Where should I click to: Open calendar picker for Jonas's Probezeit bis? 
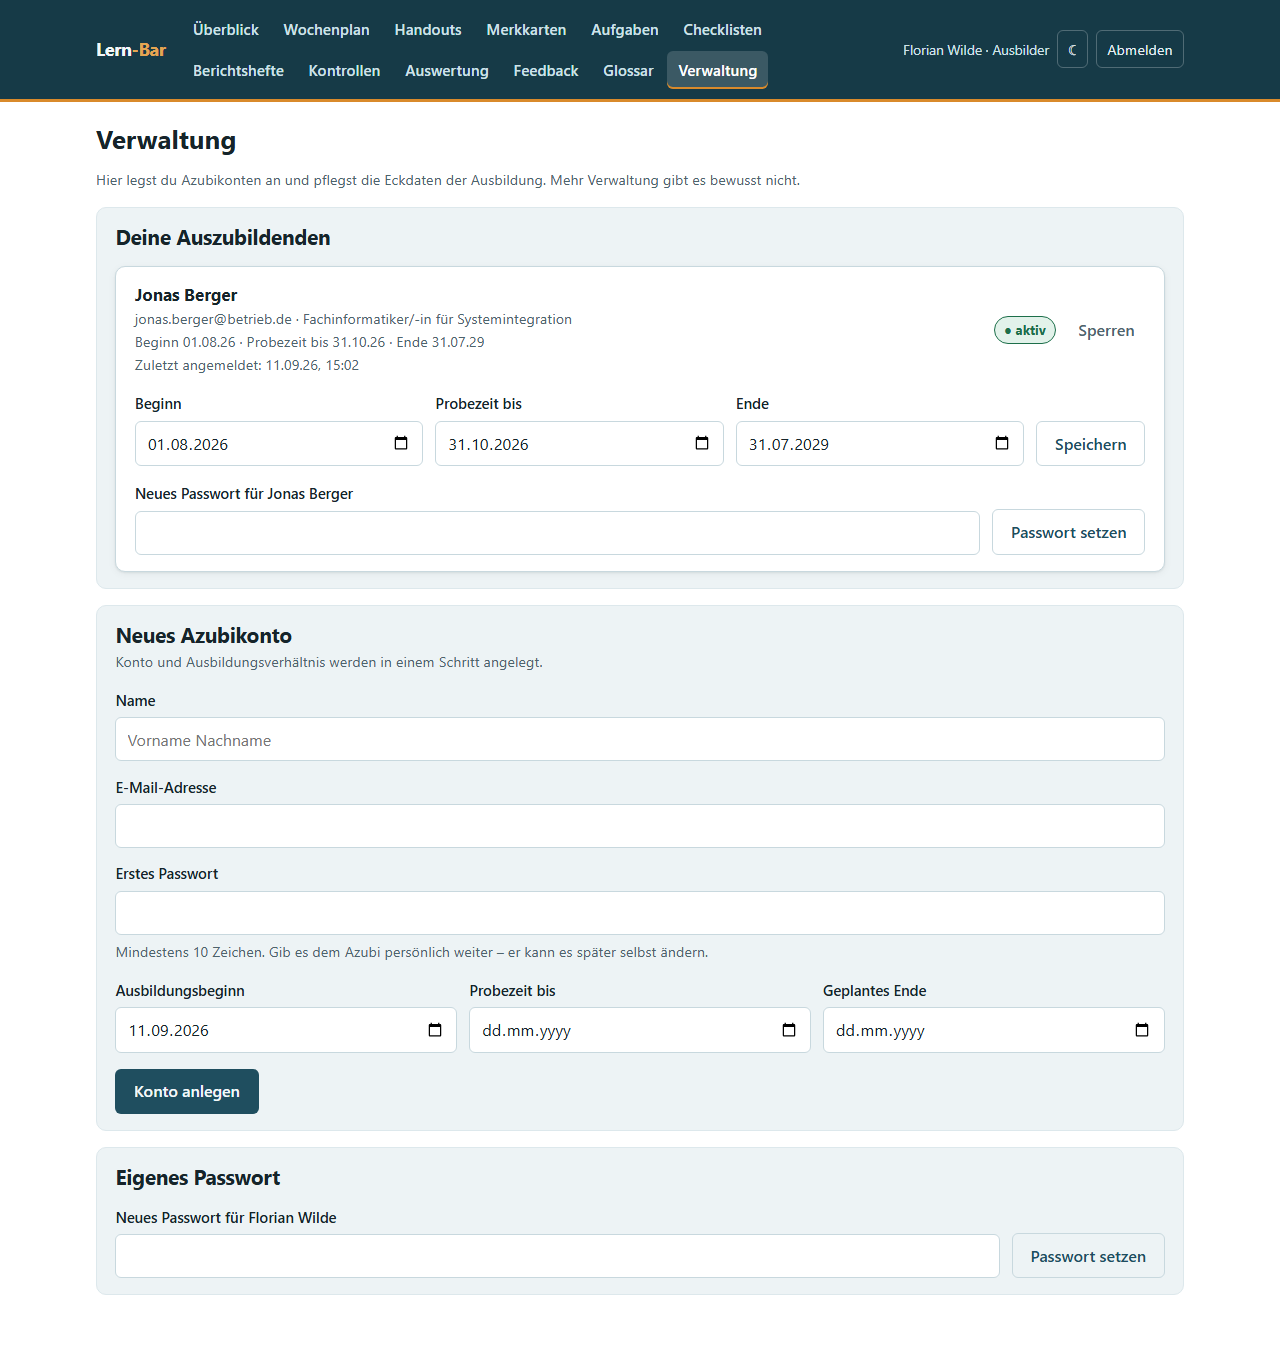(x=702, y=444)
